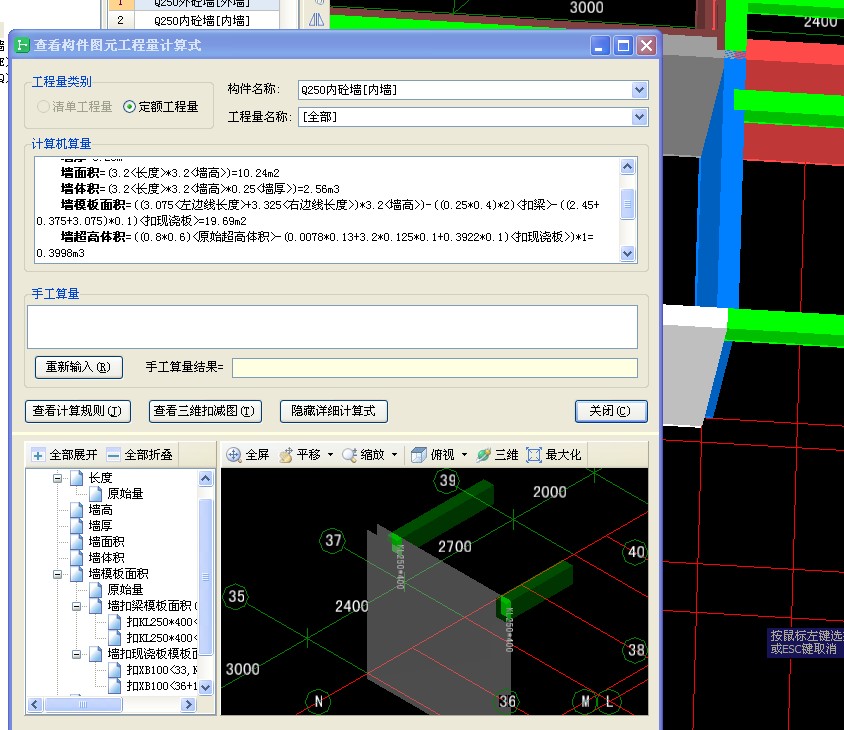This screenshot has height=730, width=844.
Task: Click 查看三维扣减图 button
Action: point(205,411)
